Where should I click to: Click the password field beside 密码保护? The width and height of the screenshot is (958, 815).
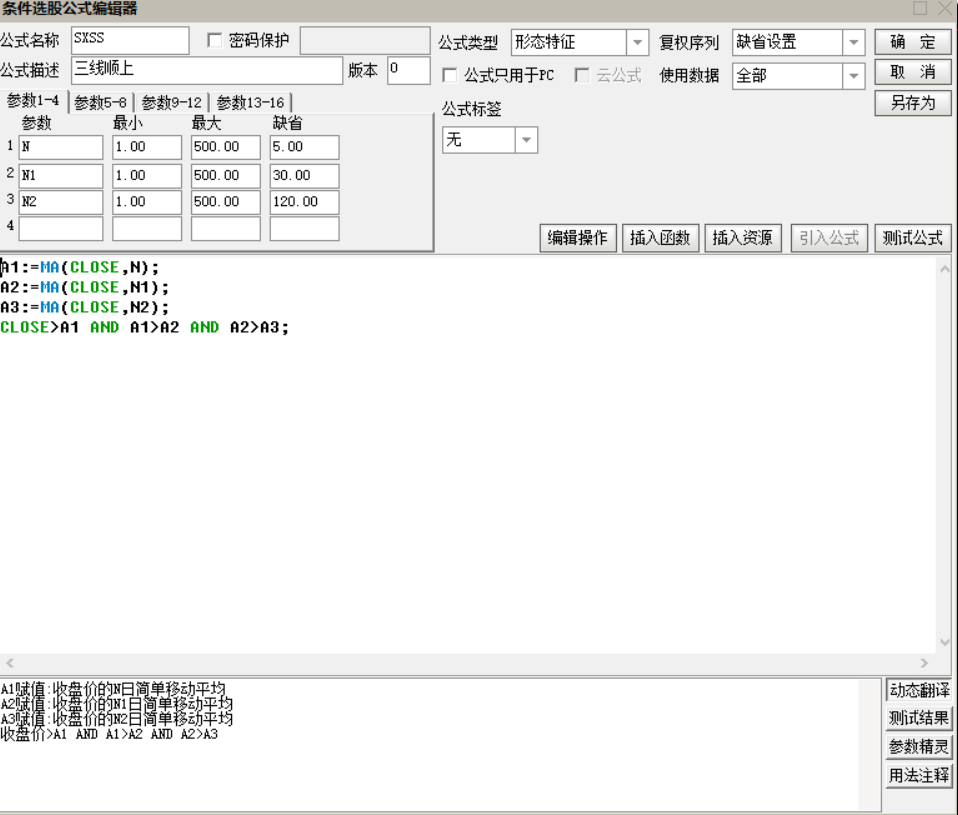pos(365,41)
